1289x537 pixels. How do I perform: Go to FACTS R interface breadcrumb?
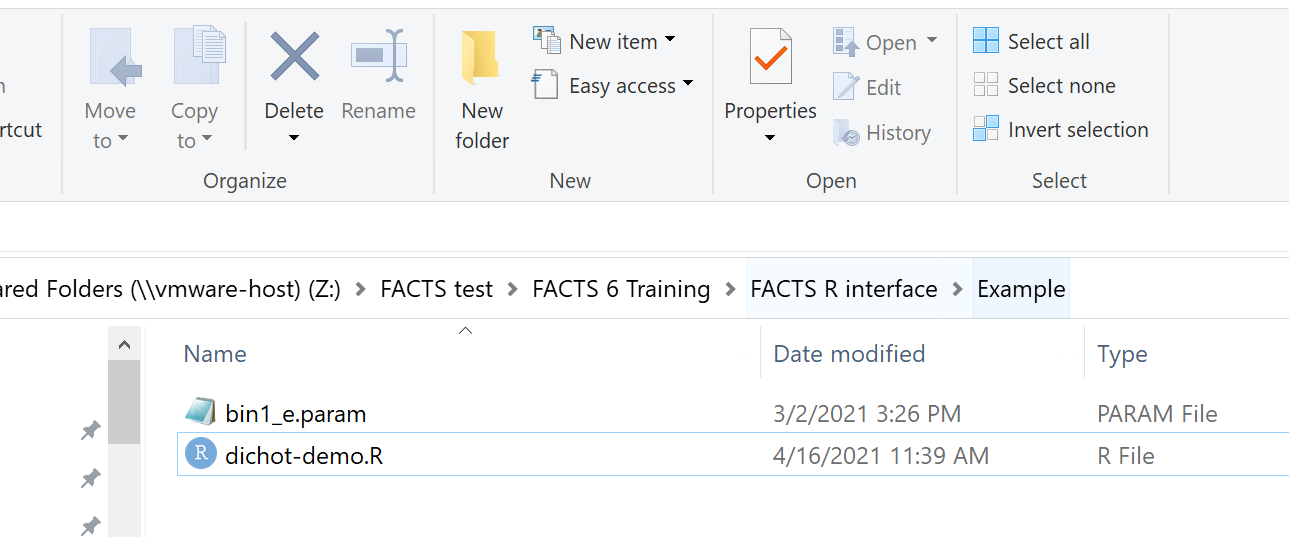tap(843, 290)
